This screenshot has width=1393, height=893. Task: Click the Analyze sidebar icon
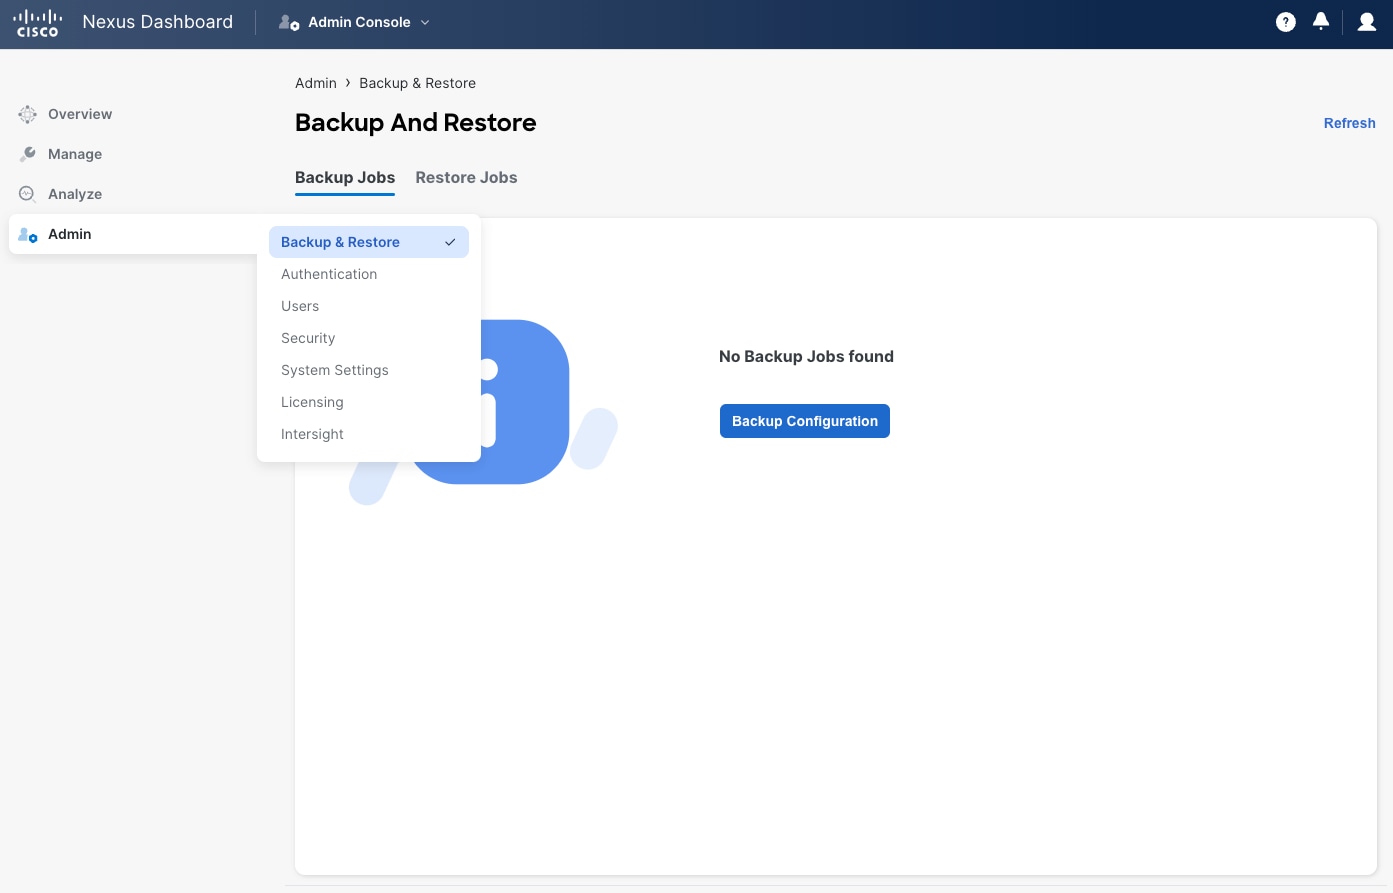(x=28, y=194)
